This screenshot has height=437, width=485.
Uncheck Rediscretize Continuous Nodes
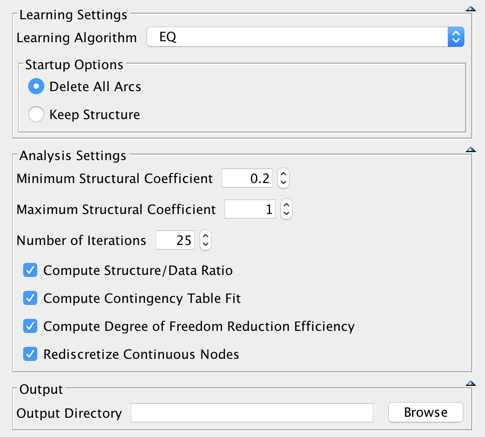tap(30, 354)
